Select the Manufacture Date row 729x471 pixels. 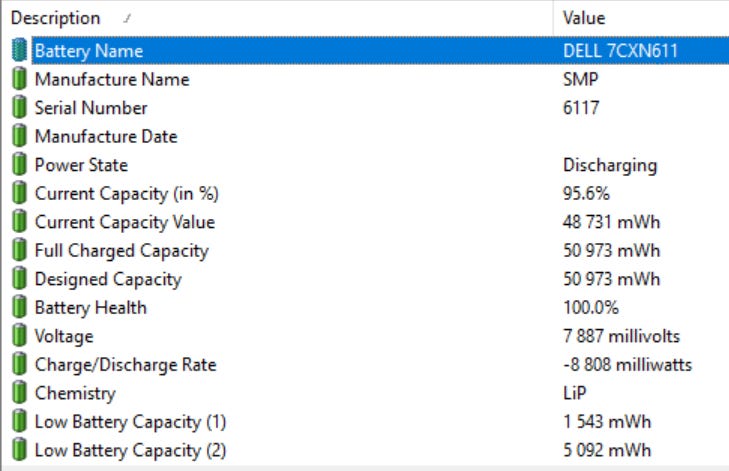[105, 137]
